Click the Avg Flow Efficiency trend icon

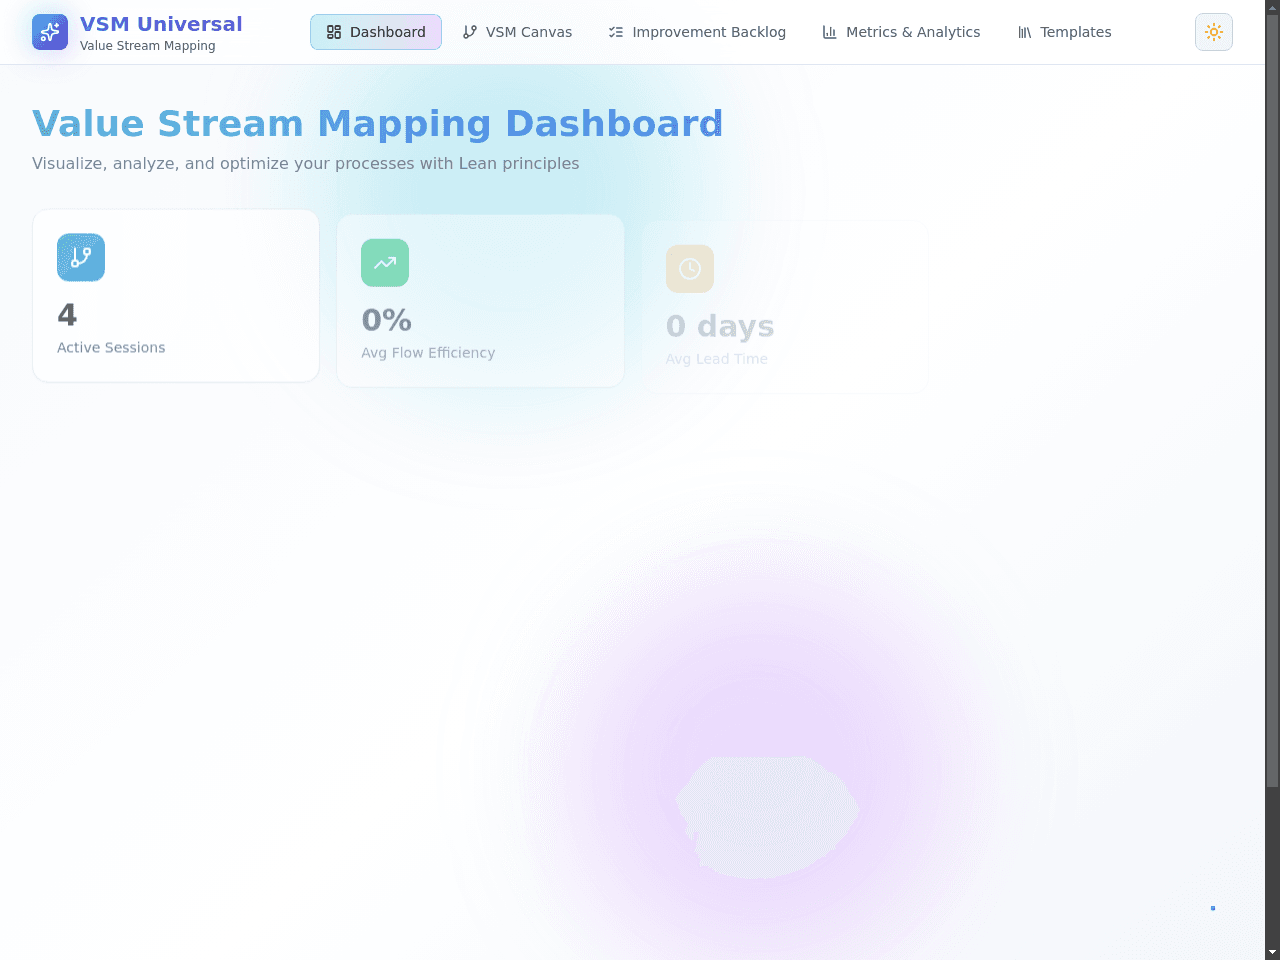[385, 263]
